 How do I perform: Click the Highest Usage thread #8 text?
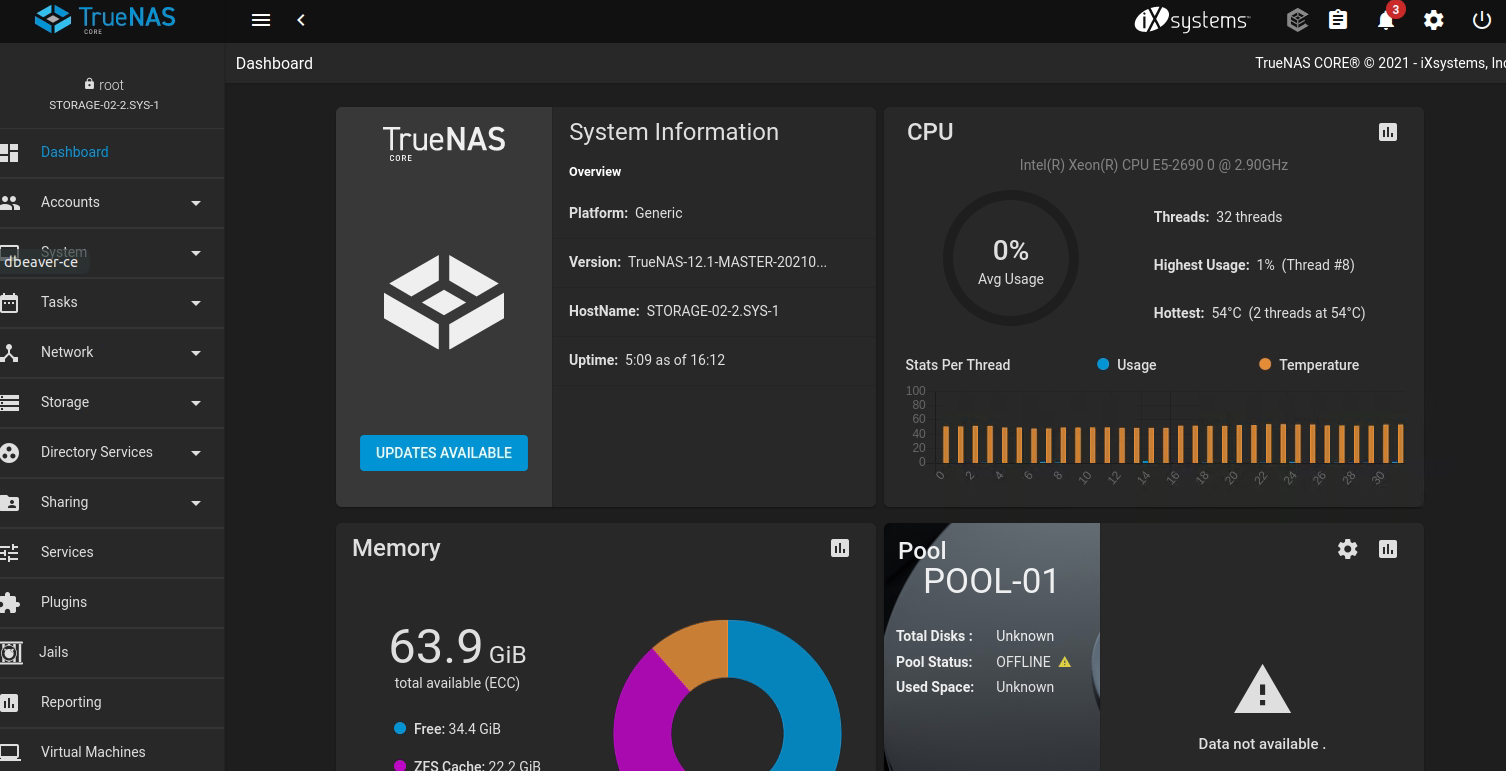click(1254, 265)
